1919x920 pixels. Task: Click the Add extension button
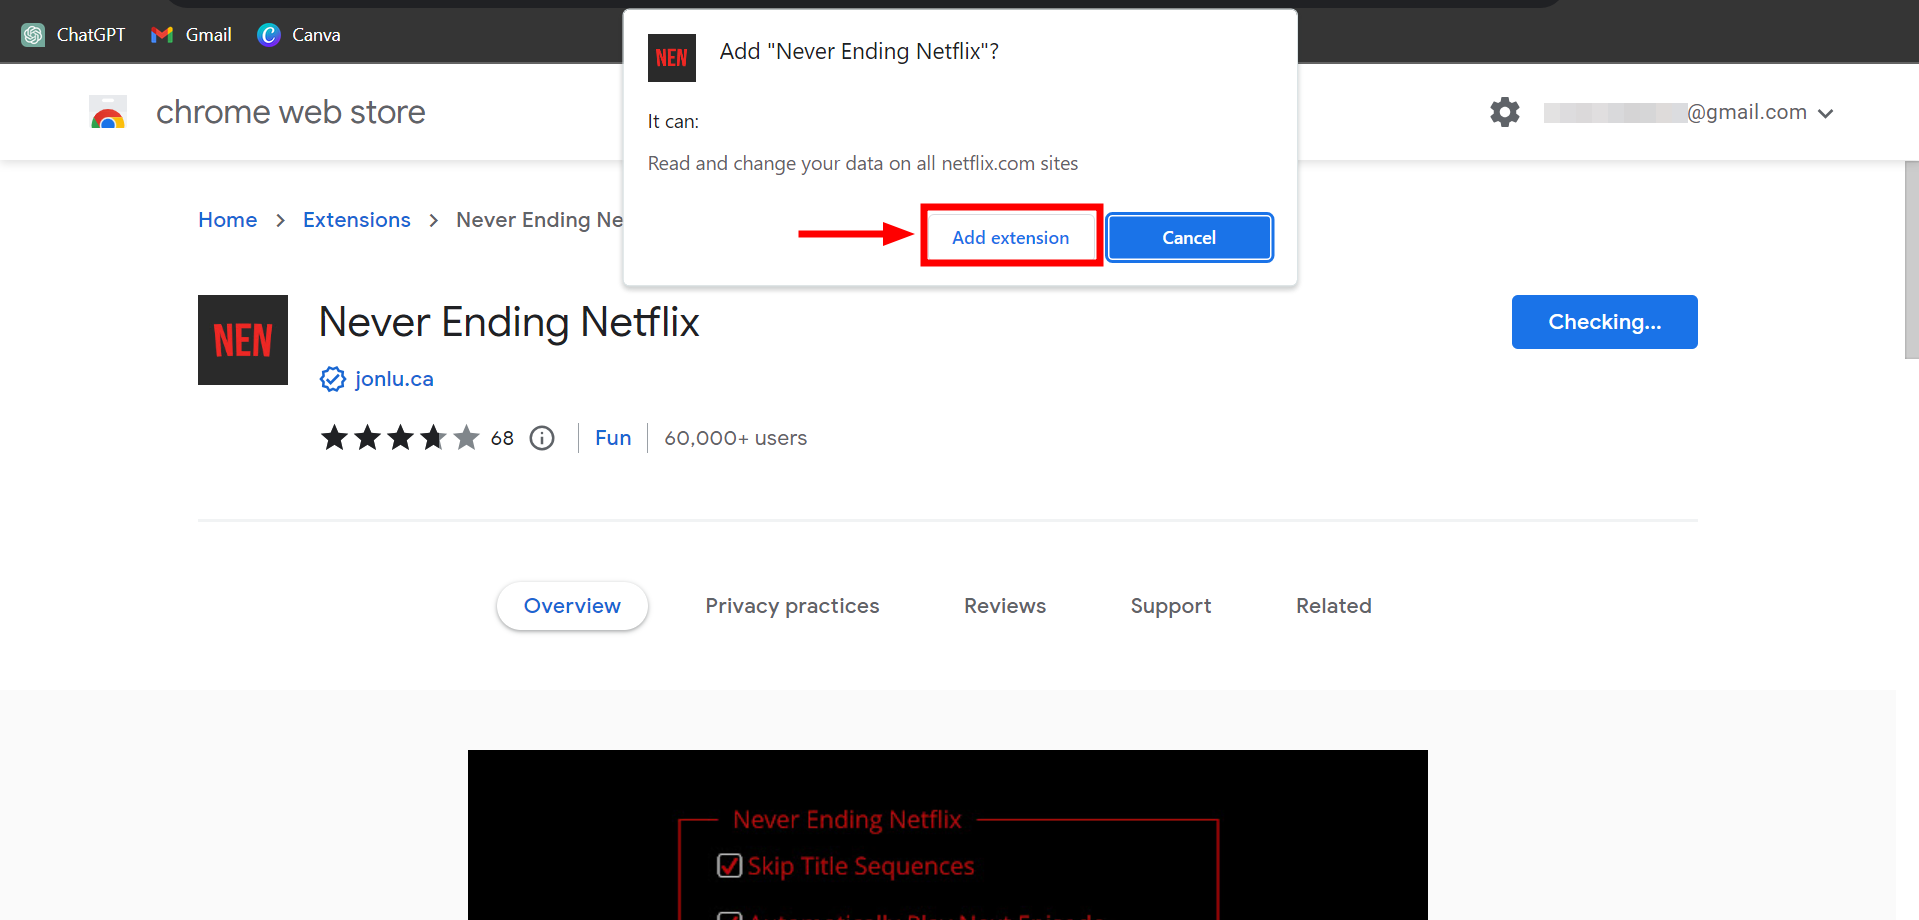point(1011,237)
